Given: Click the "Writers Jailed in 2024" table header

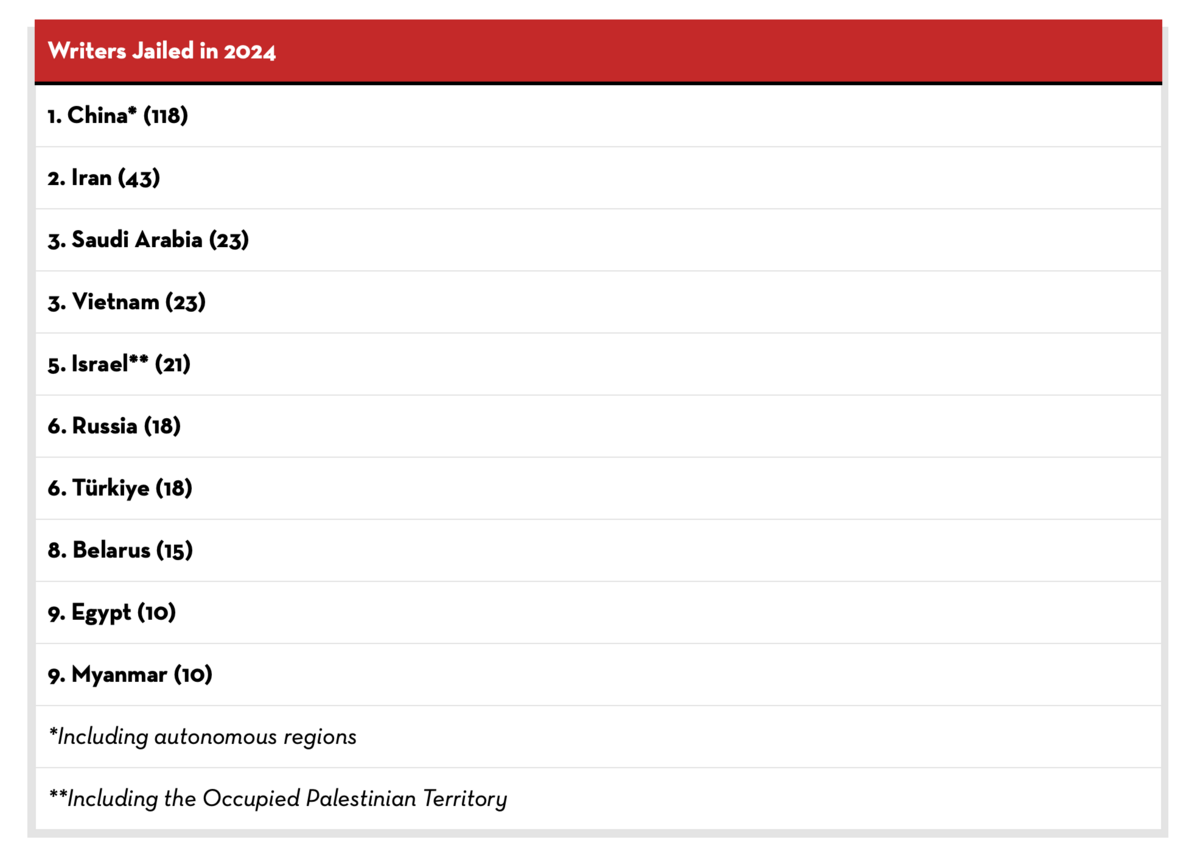Looking at the screenshot, I should (x=598, y=51).
